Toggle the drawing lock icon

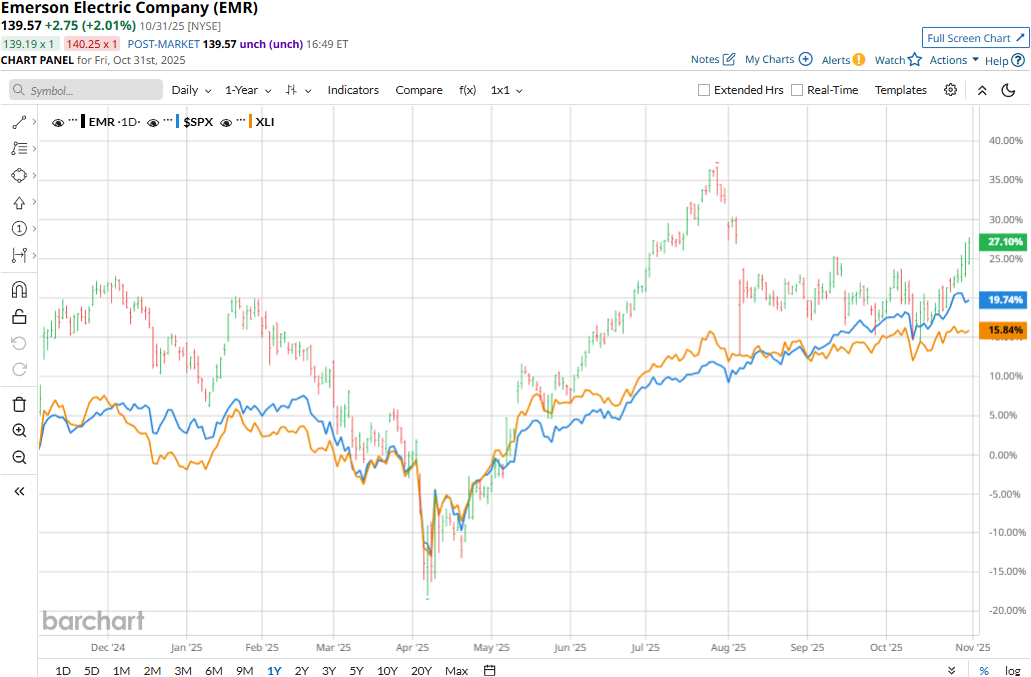(19, 317)
